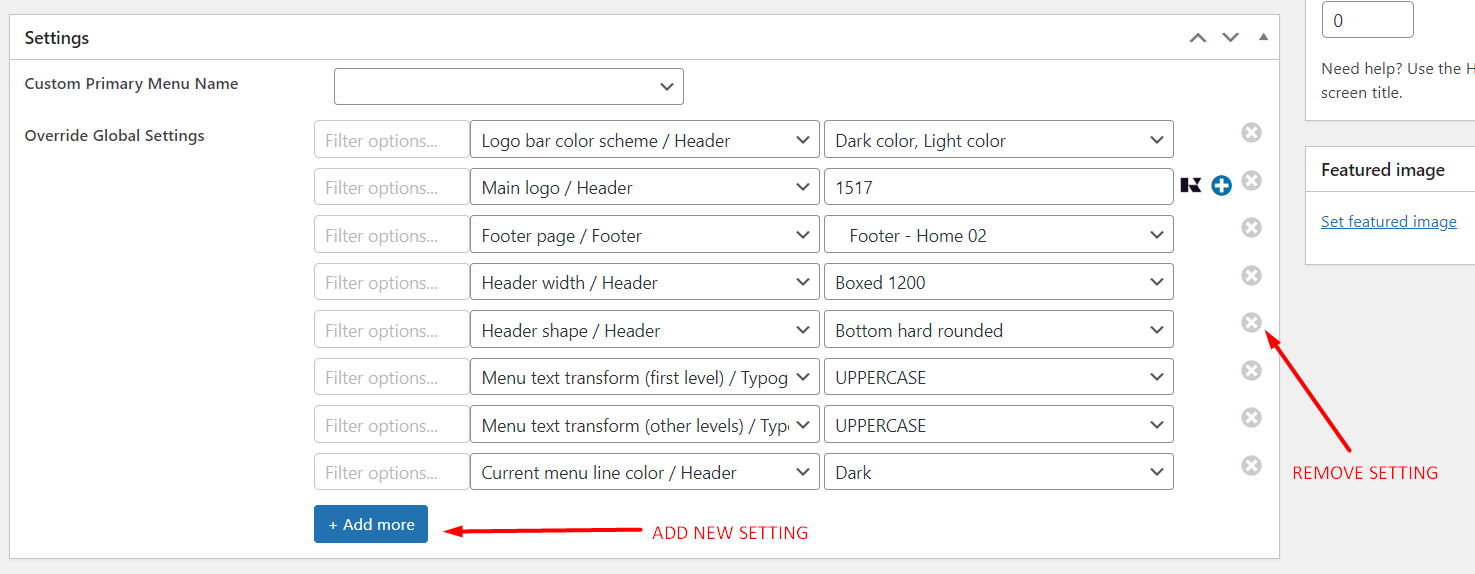The width and height of the screenshot is (1475, 574).
Task: Remove Menu text transform (first level) row
Action: point(1251,370)
